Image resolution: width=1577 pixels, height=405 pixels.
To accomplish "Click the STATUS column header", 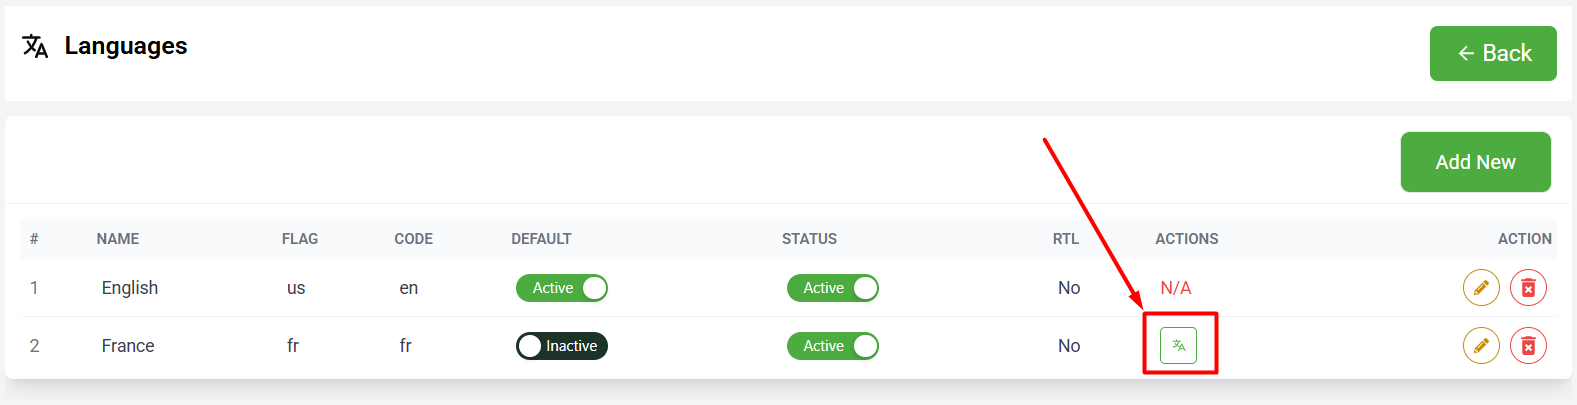I will (x=809, y=239).
